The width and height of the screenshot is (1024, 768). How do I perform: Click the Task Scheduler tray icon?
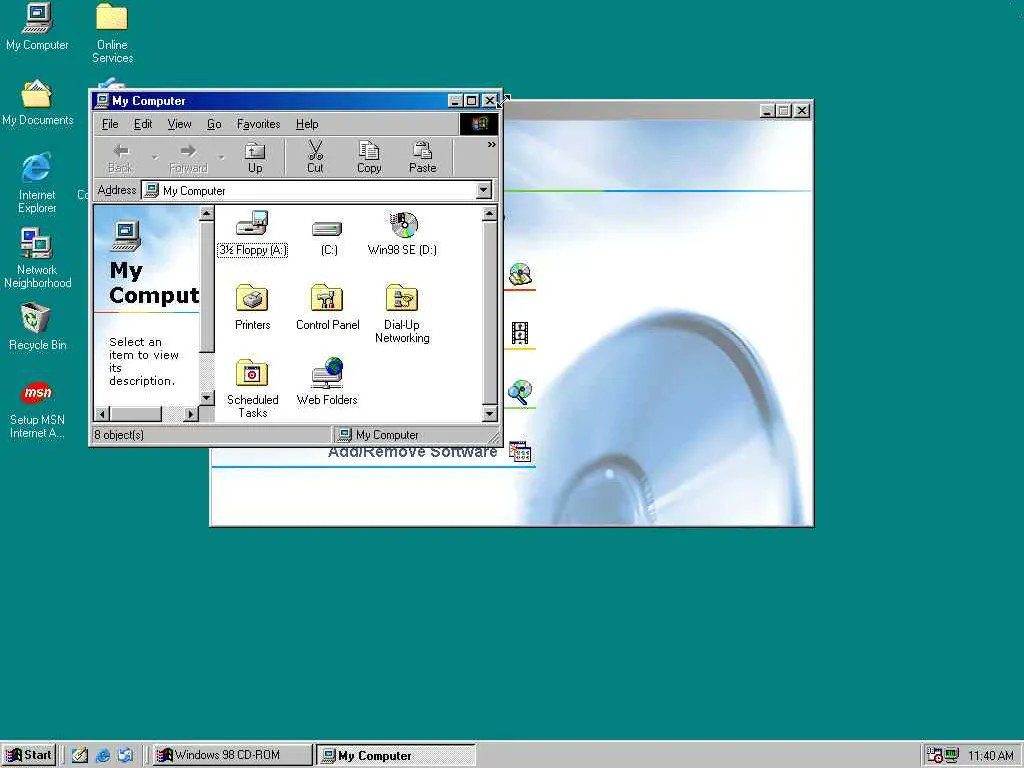coord(935,756)
